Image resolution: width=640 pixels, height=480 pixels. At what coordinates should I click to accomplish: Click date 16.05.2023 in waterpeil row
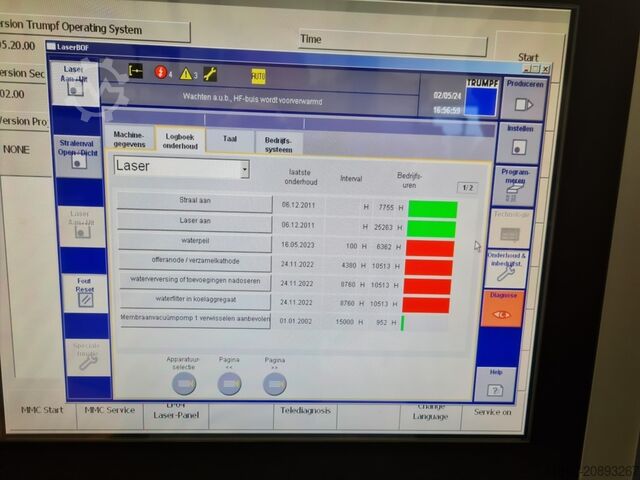[297, 244]
